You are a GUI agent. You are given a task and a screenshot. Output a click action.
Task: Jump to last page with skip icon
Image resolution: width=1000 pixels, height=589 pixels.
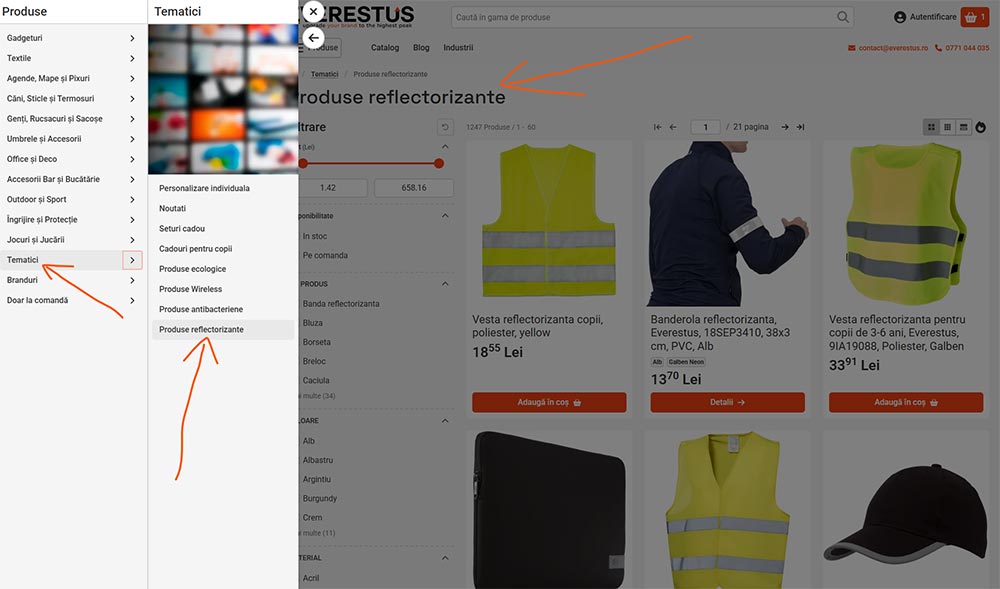800,127
